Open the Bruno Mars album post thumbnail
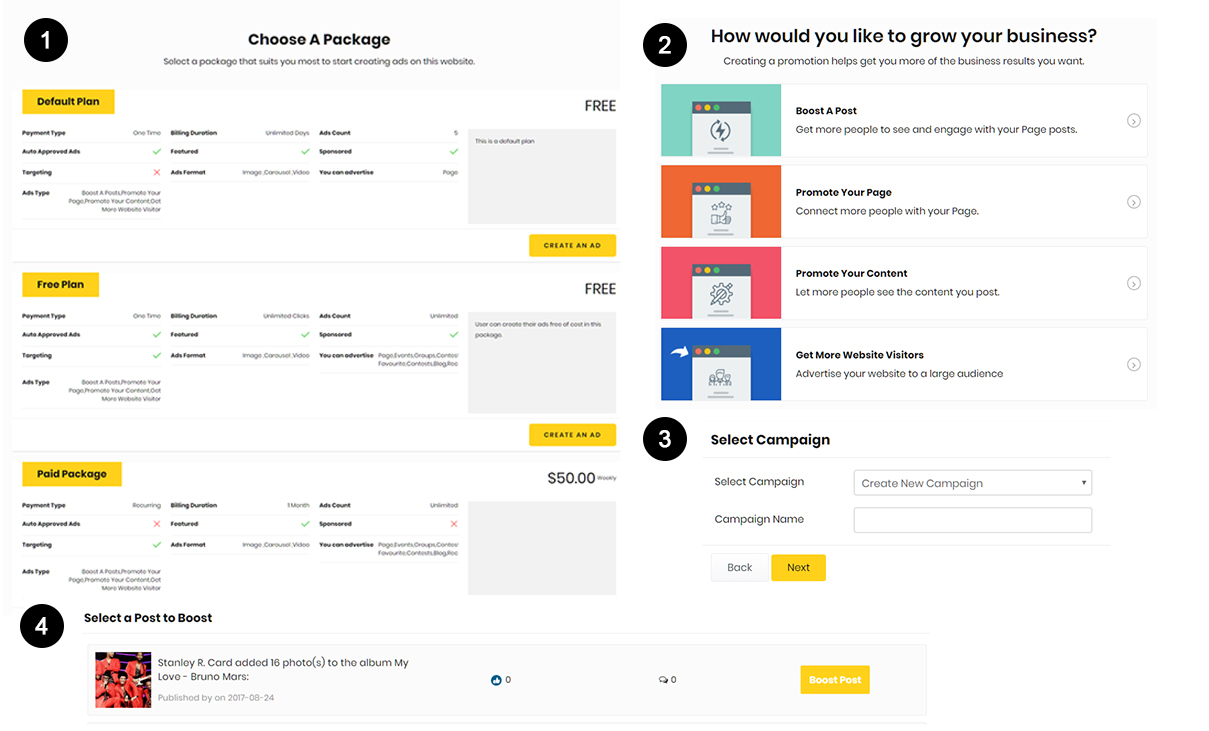The height and width of the screenshot is (731, 1209). [123, 680]
